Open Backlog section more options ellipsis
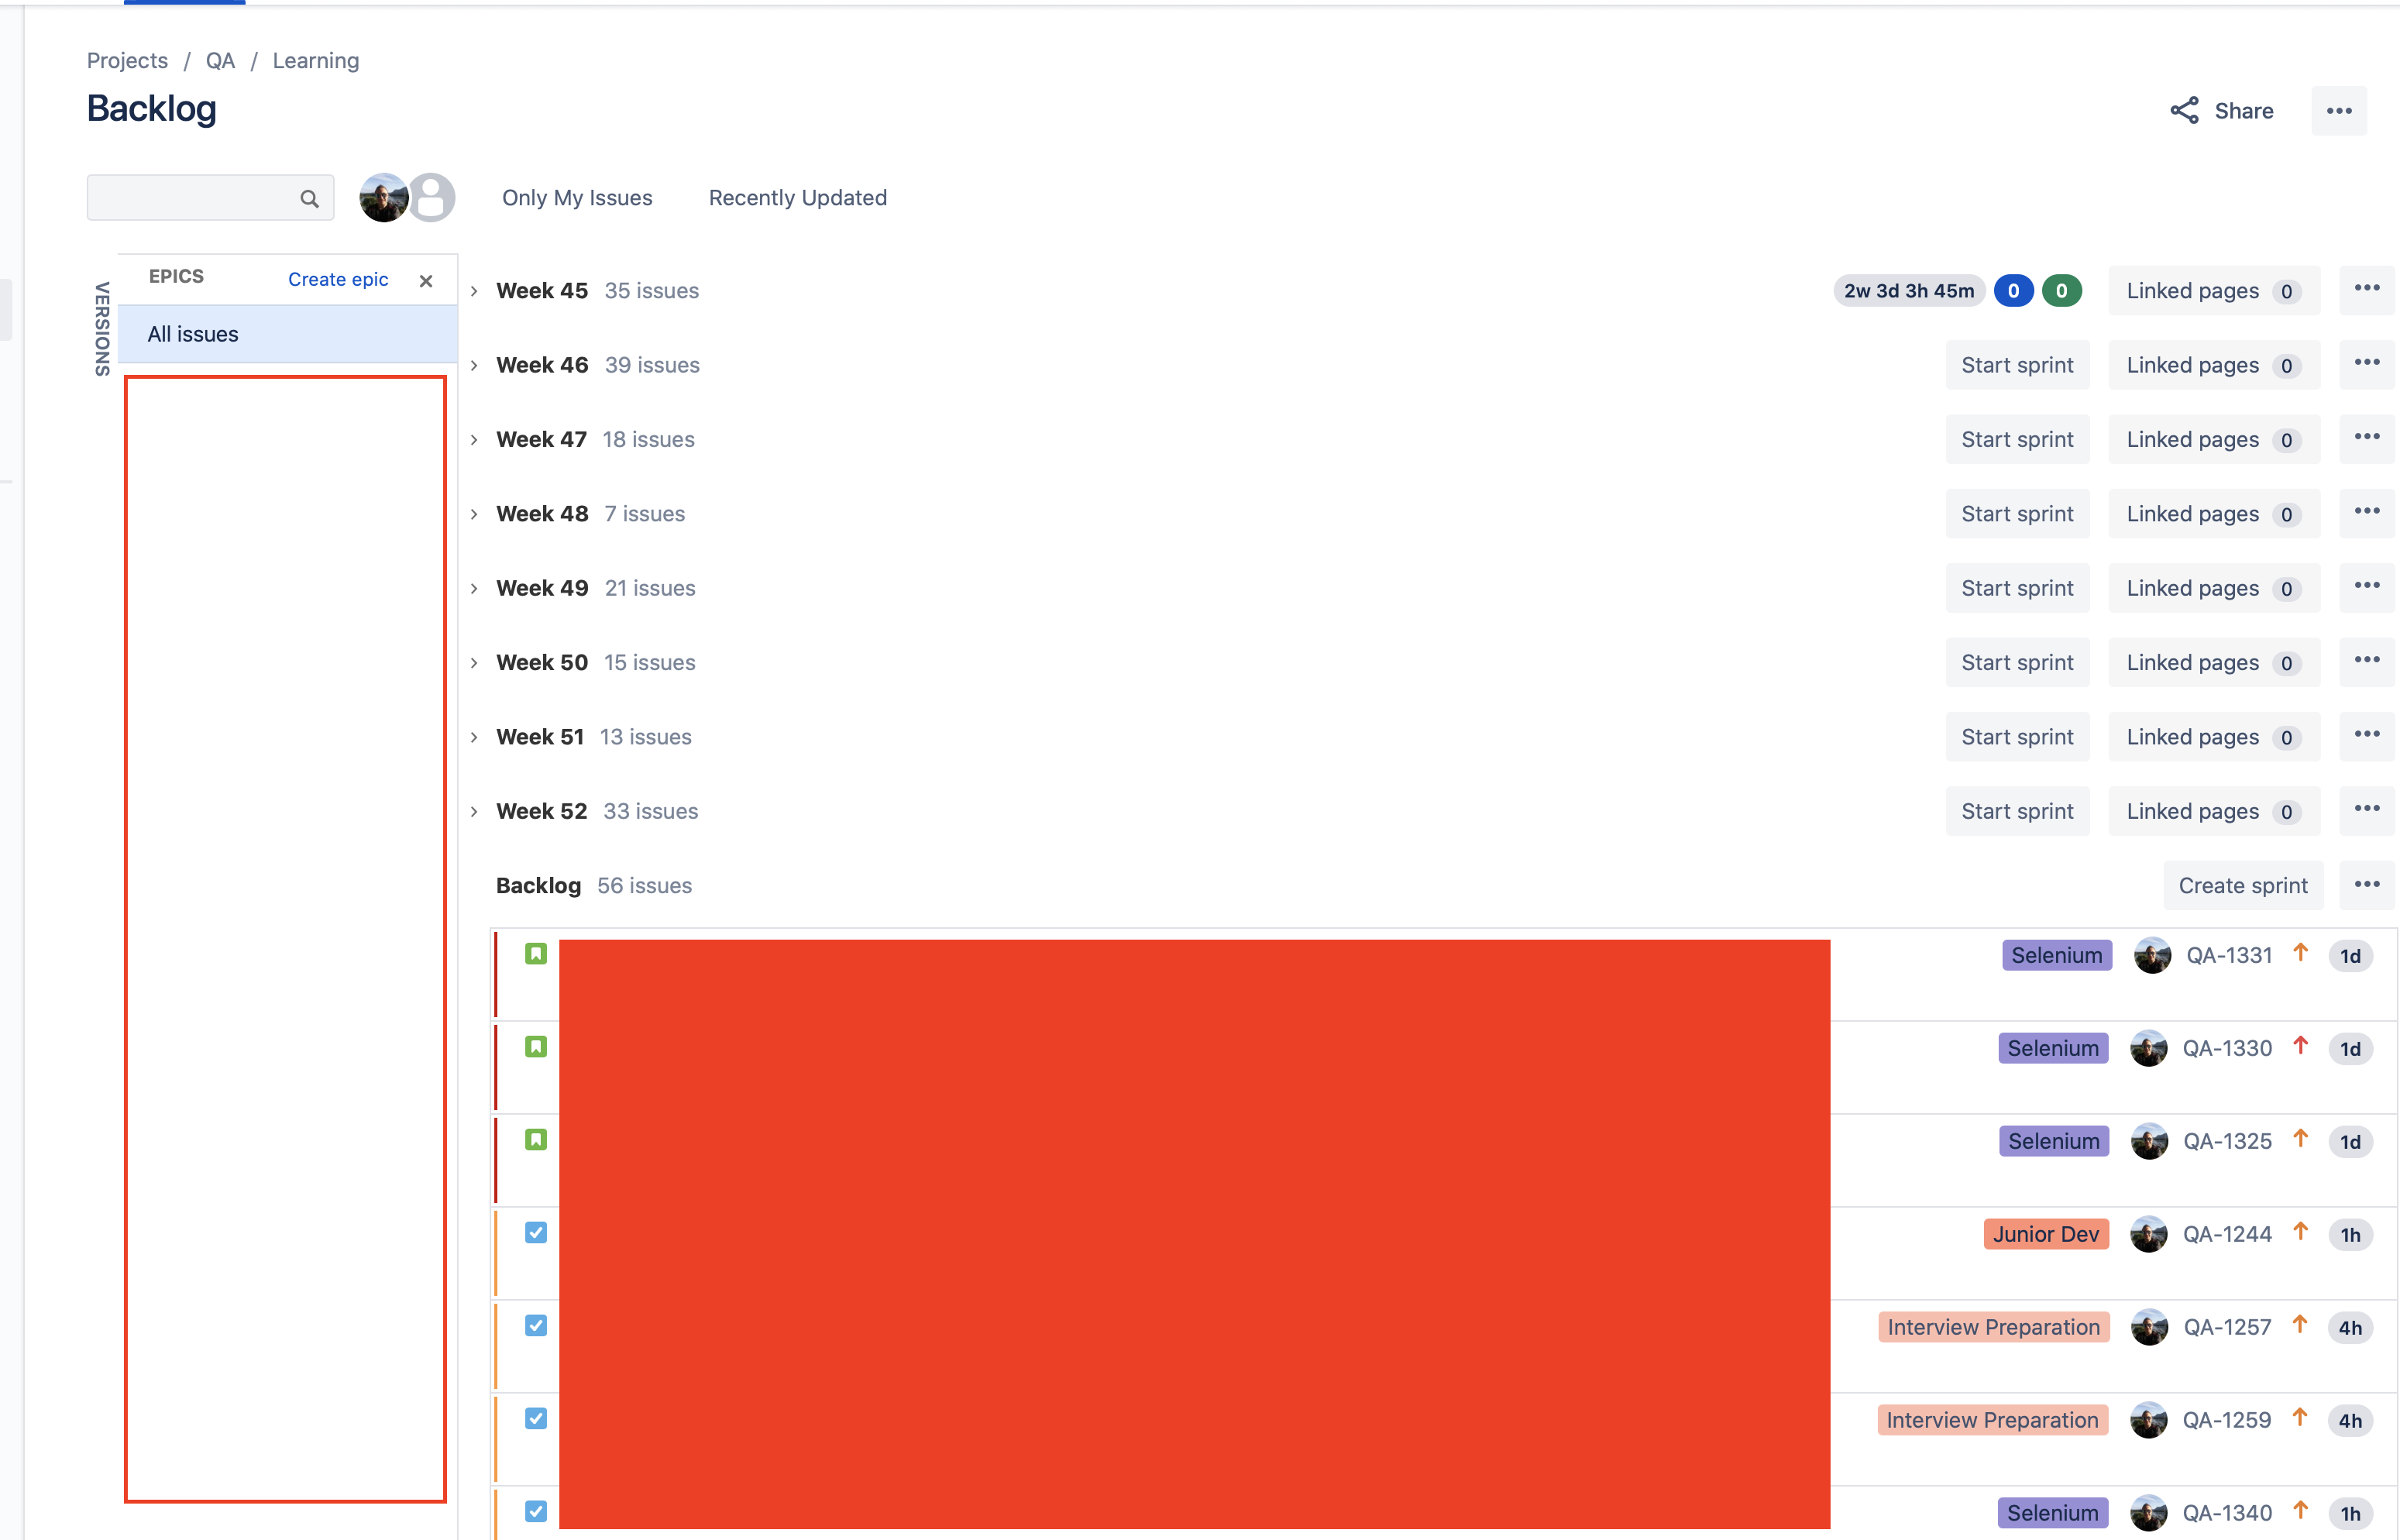 pos(2366,885)
